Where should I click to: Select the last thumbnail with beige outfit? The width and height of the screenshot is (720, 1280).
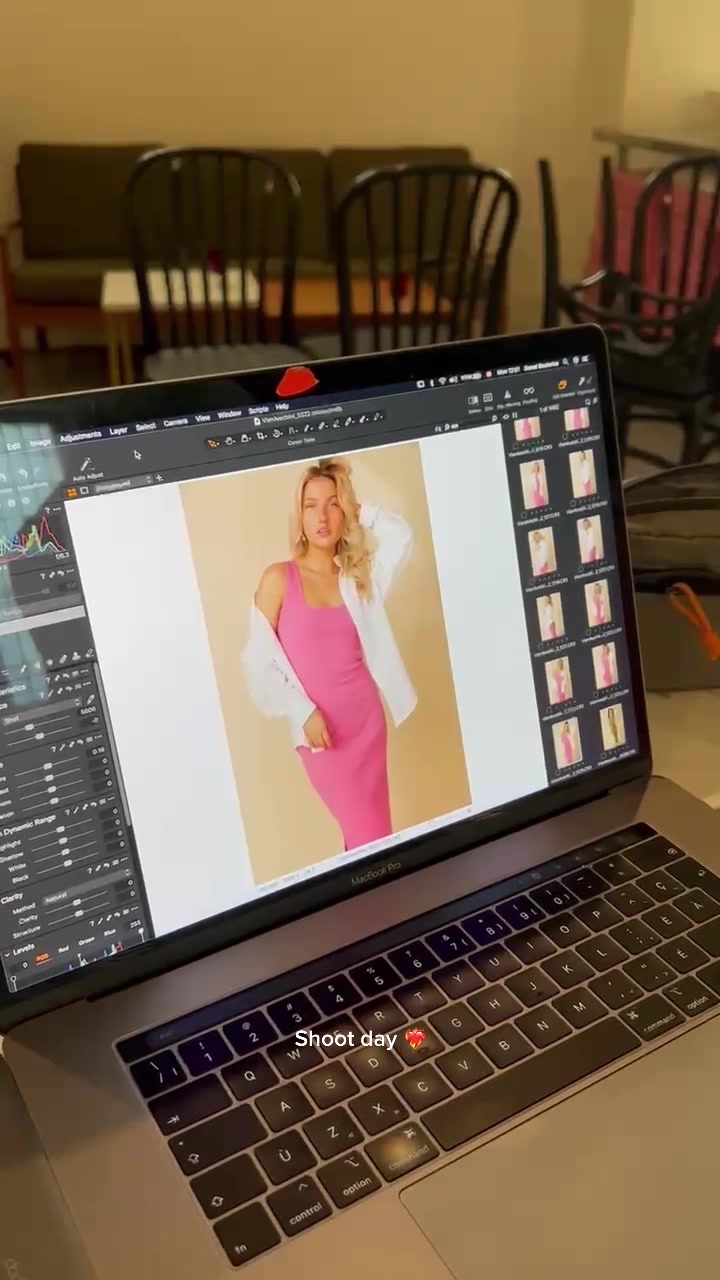pyautogui.click(x=611, y=727)
